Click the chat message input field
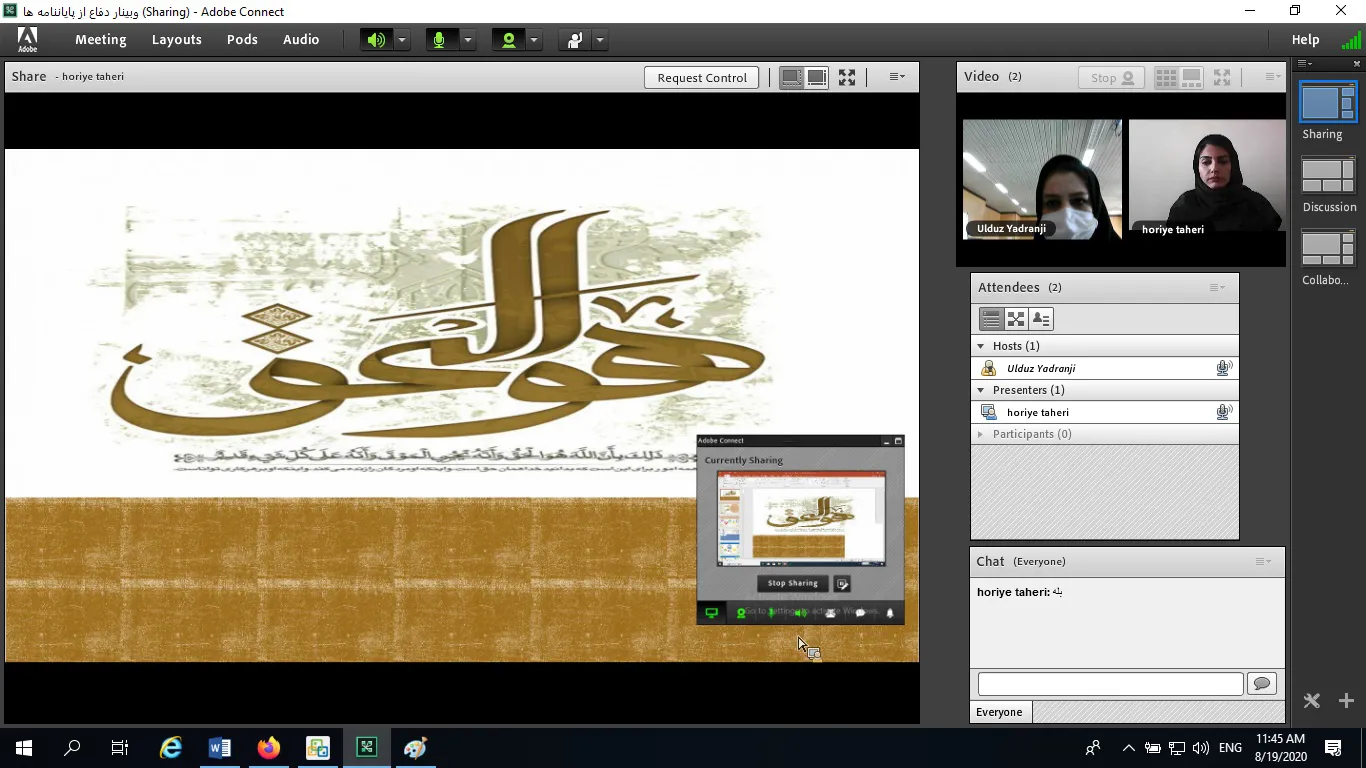 coord(1110,684)
